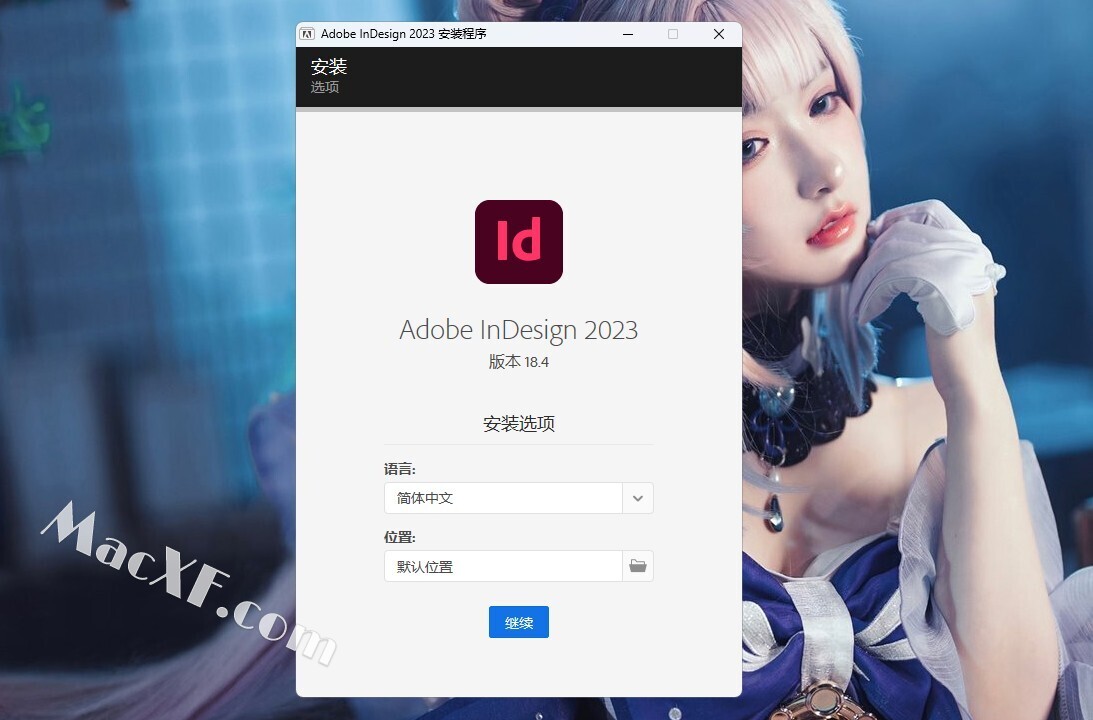Click the InDesign Id logo icon

pos(519,242)
